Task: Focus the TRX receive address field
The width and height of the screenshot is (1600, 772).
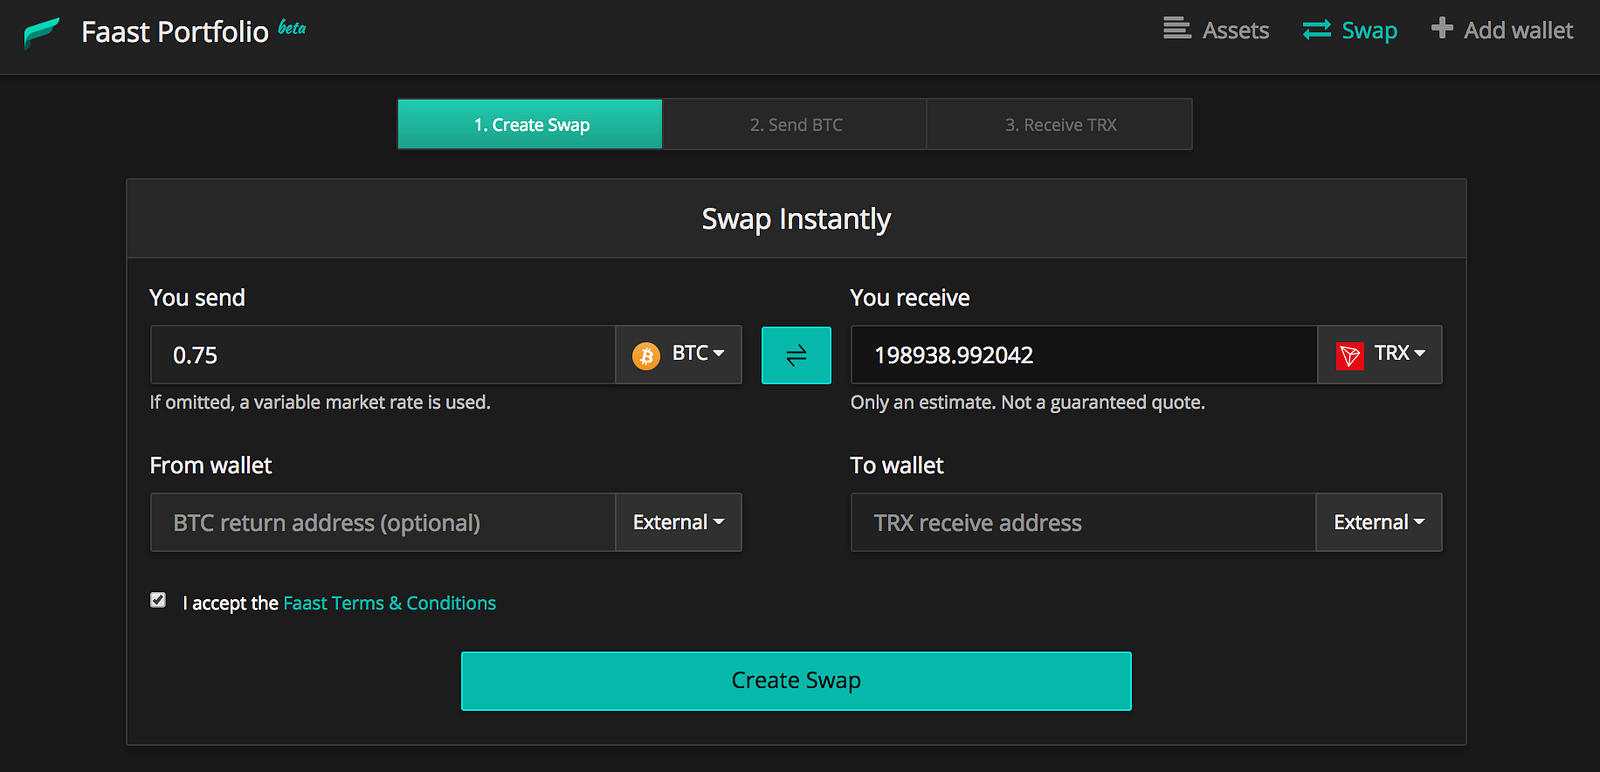Action: (x=1083, y=523)
